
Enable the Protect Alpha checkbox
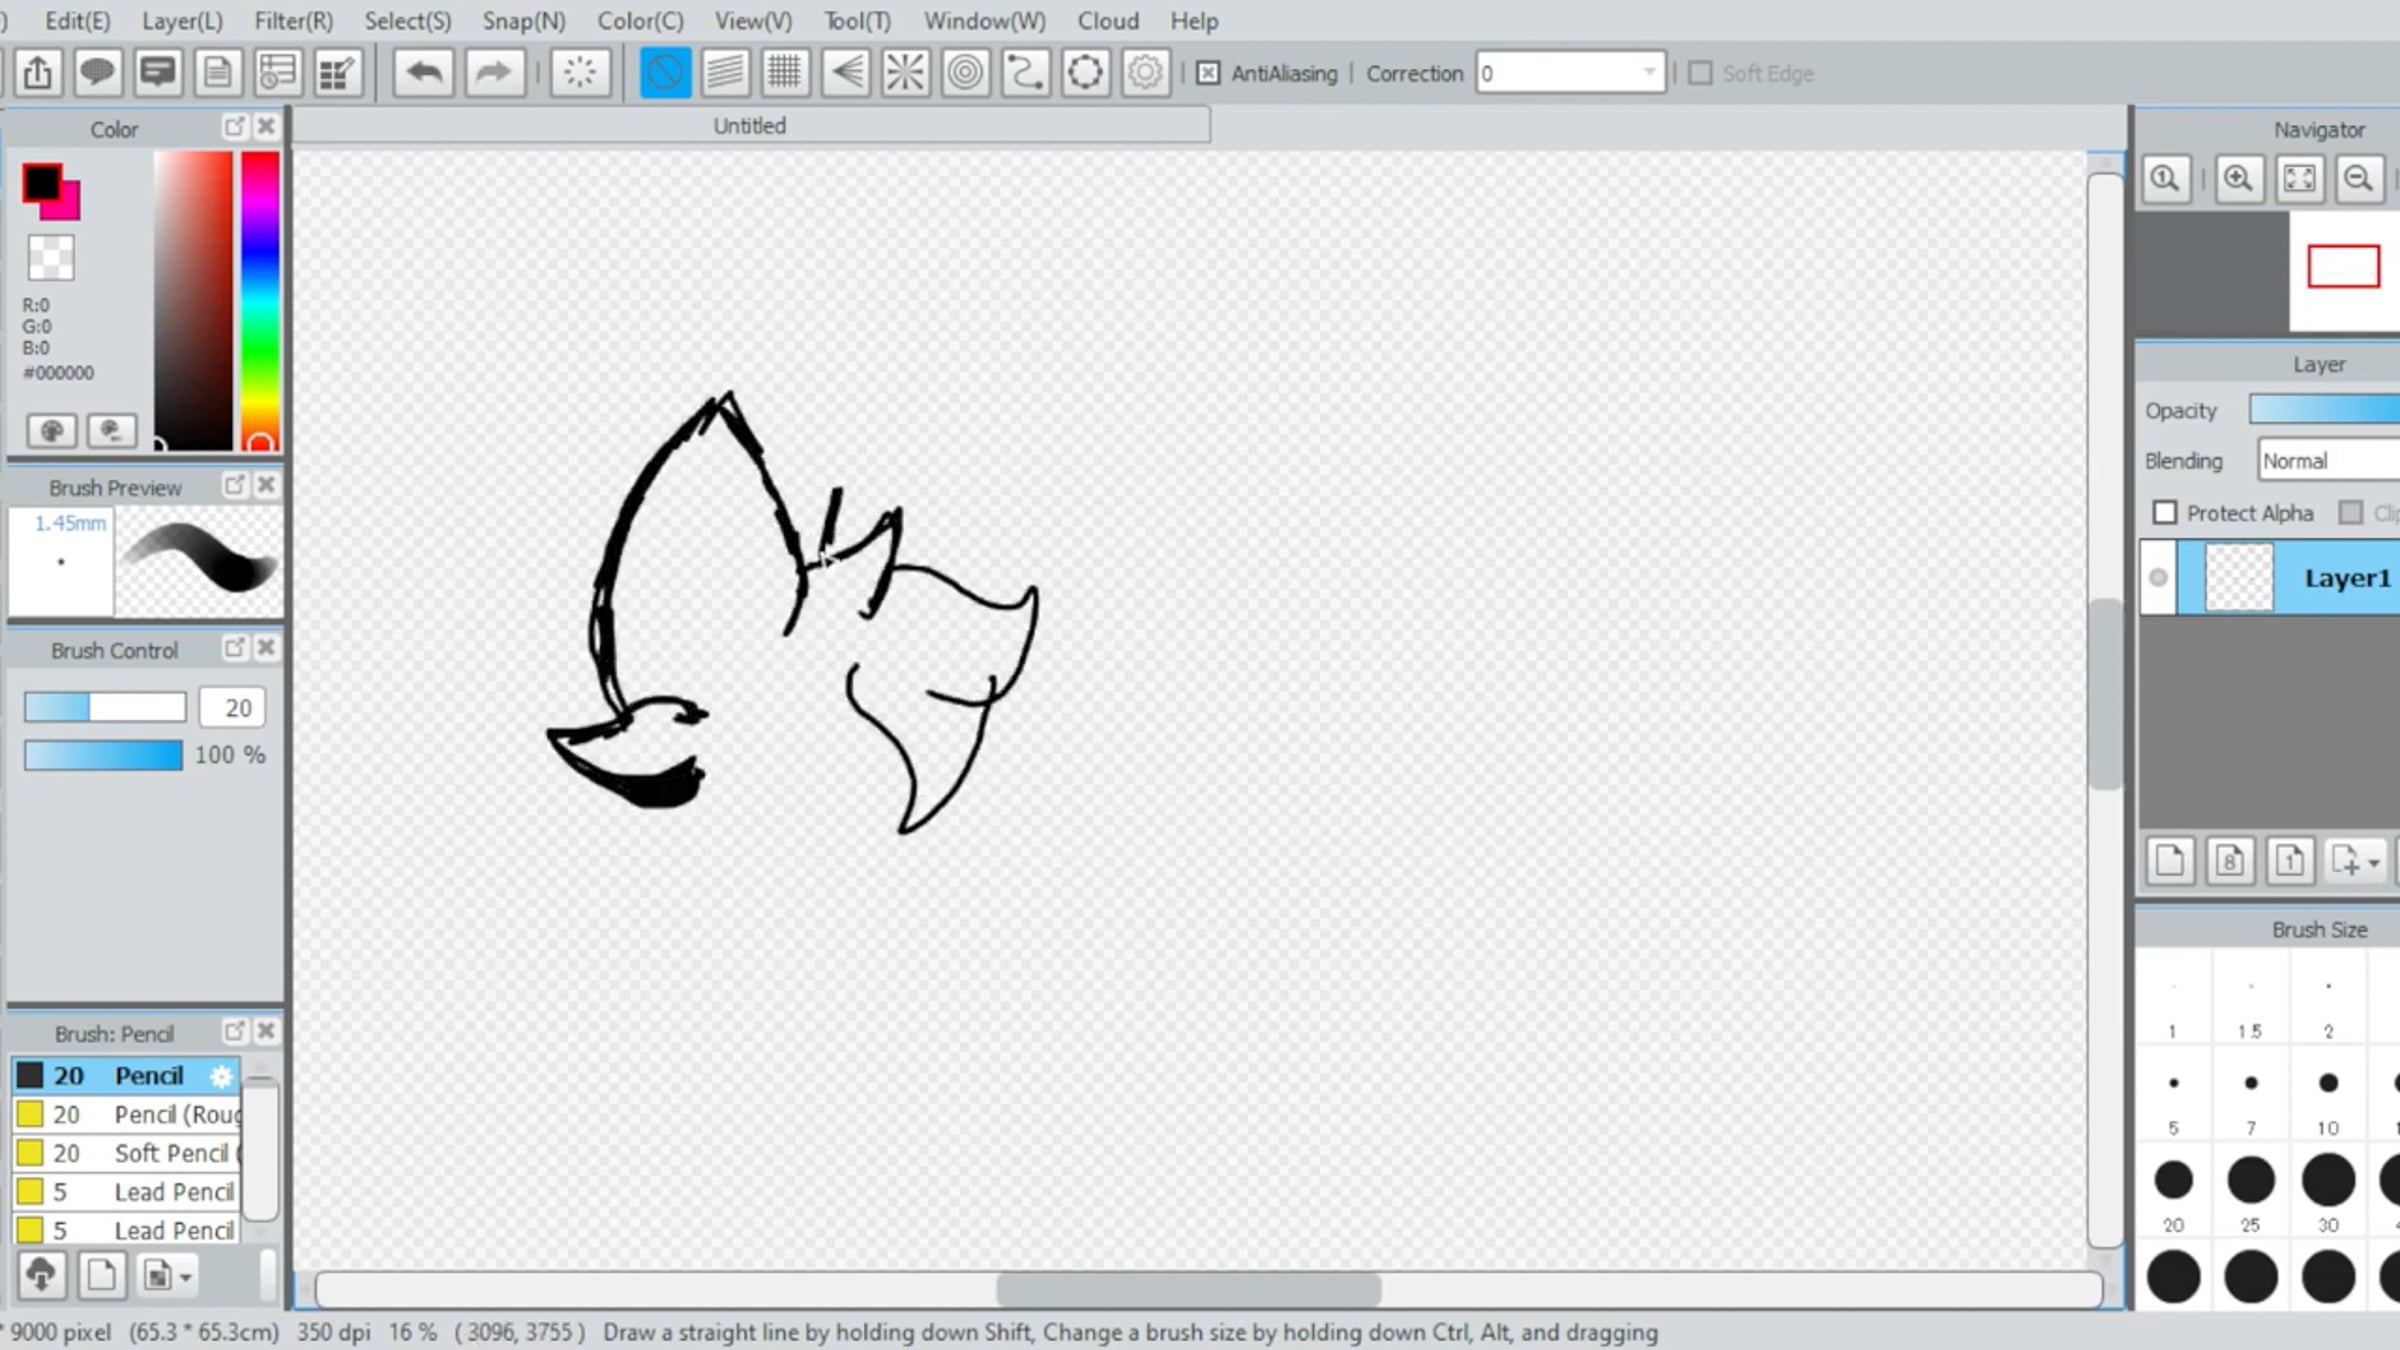point(2165,513)
